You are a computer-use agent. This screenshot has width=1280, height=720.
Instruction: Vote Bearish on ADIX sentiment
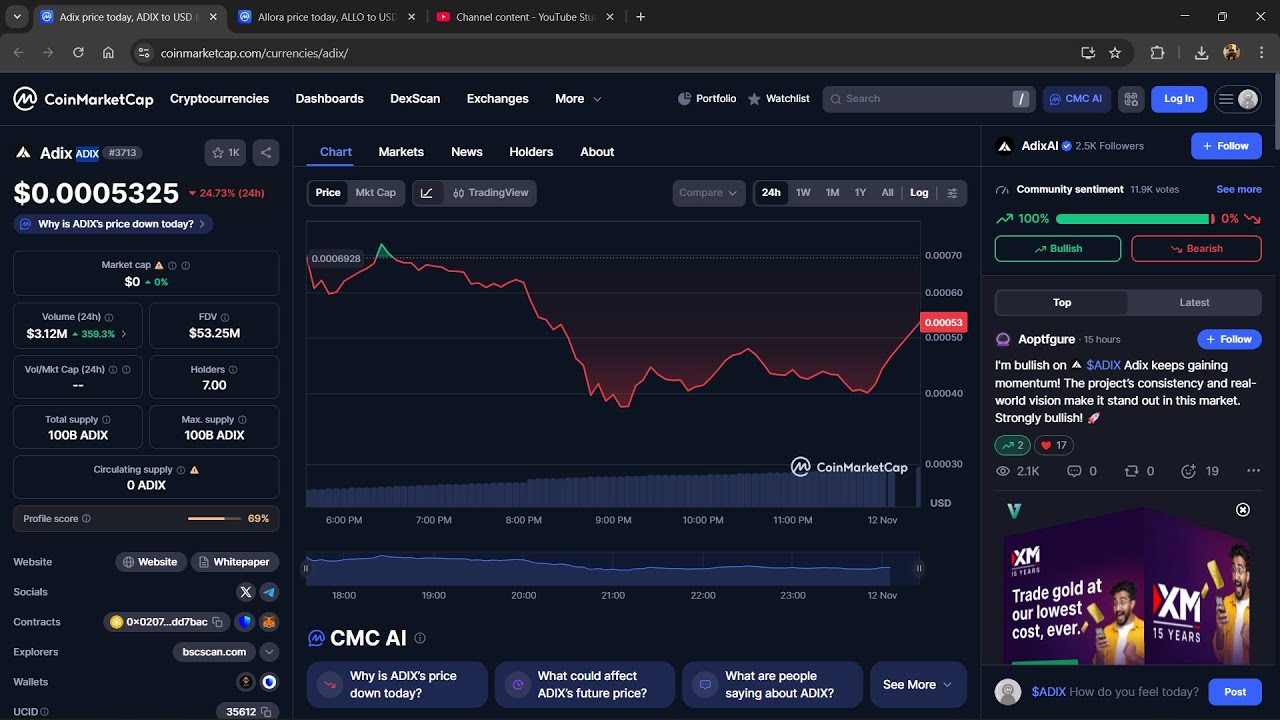[x=1196, y=249]
